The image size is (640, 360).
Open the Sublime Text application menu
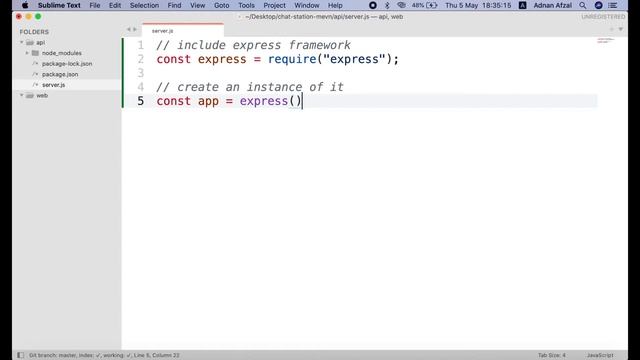point(59,5)
